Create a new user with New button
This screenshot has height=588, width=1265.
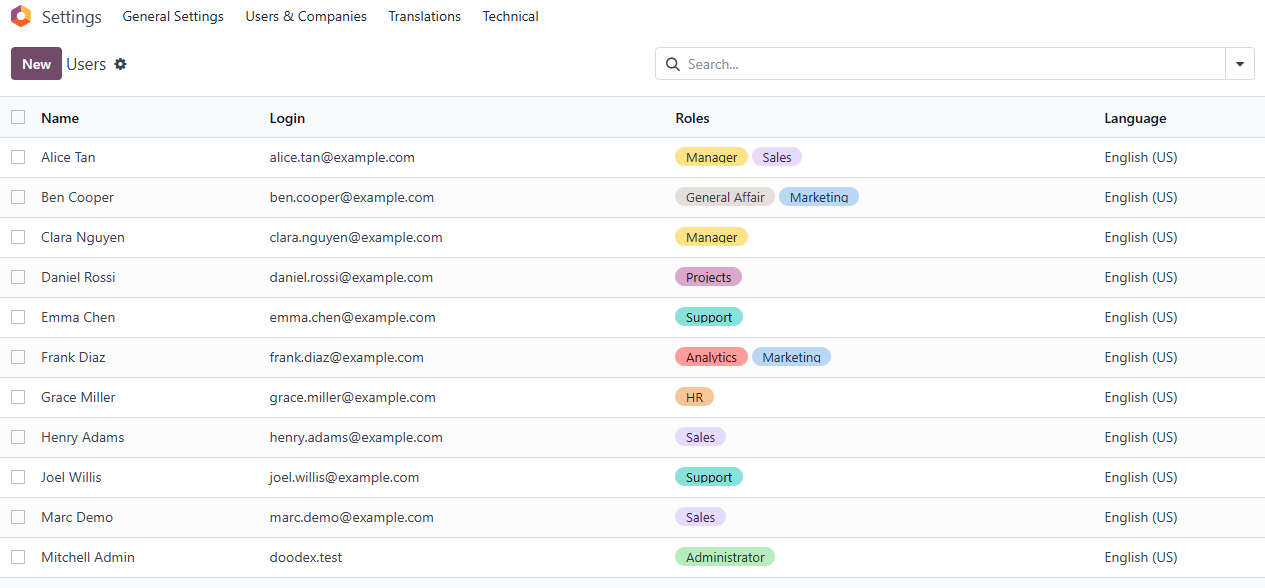pyautogui.click(x=36, y=64)
